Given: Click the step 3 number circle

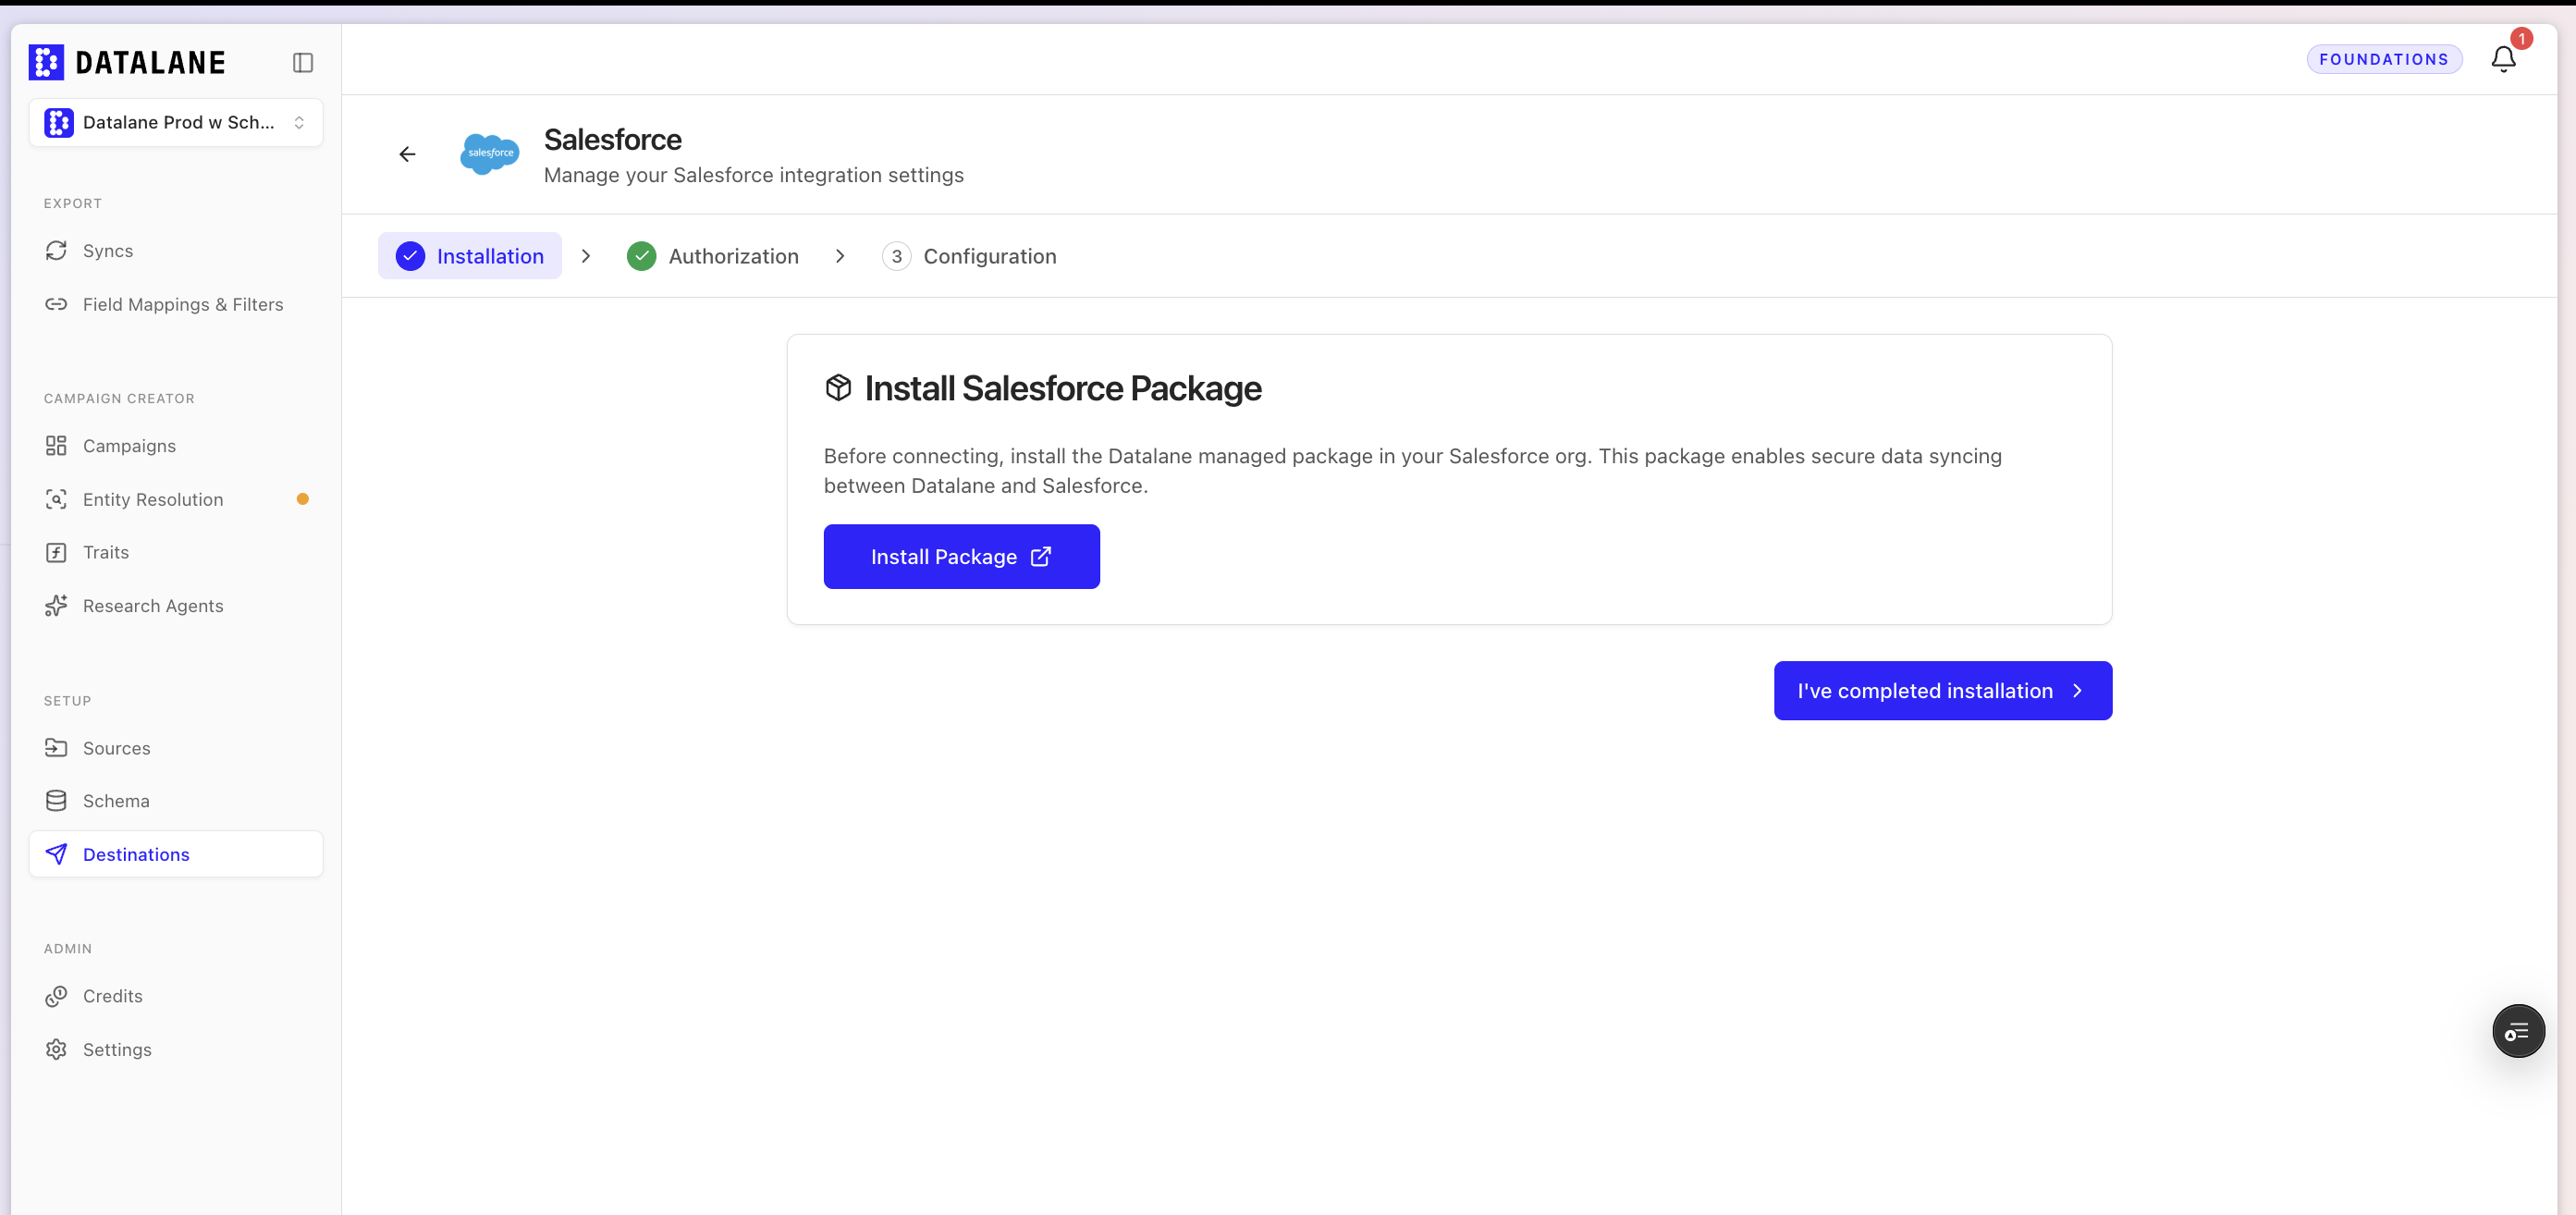Looking at the screenshot, I should point(897,256).
